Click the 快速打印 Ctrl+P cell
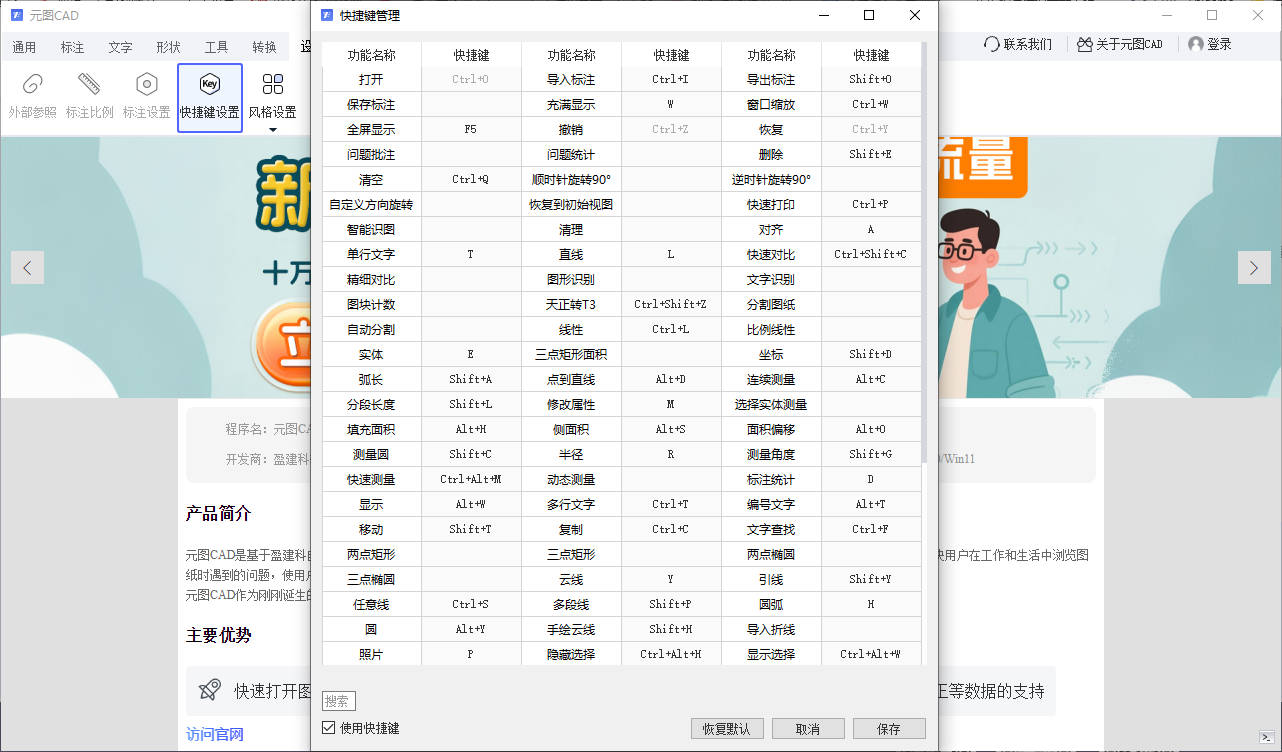 (x=871, y=204)
